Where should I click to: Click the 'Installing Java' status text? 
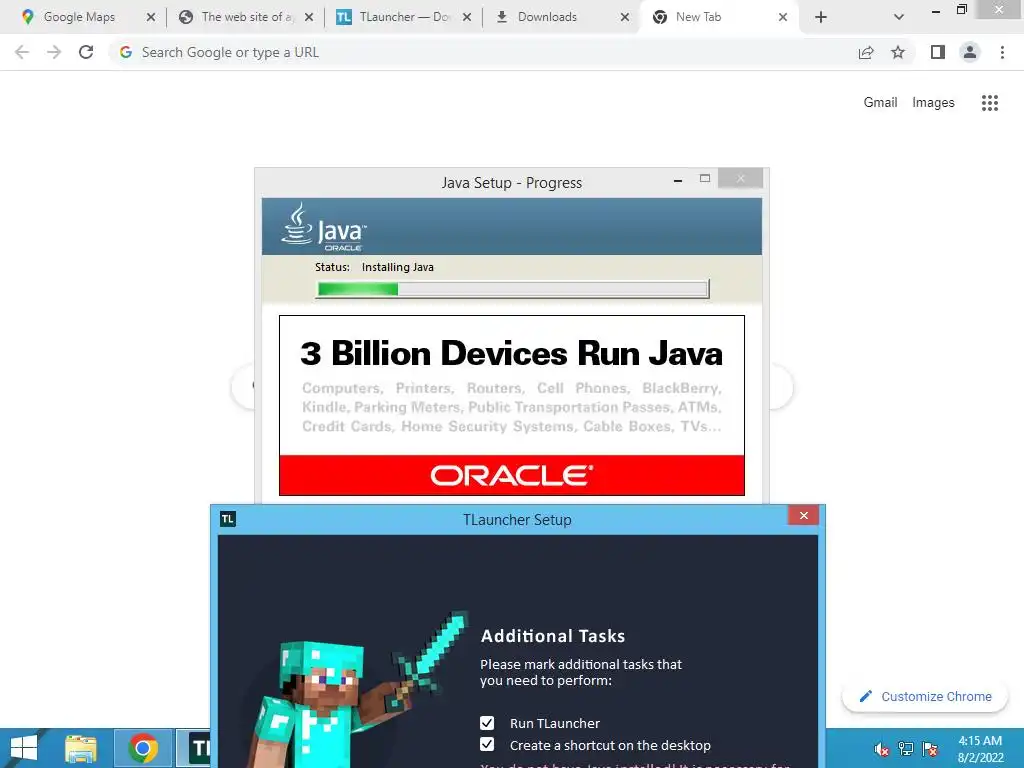click(x=398, y=267)
